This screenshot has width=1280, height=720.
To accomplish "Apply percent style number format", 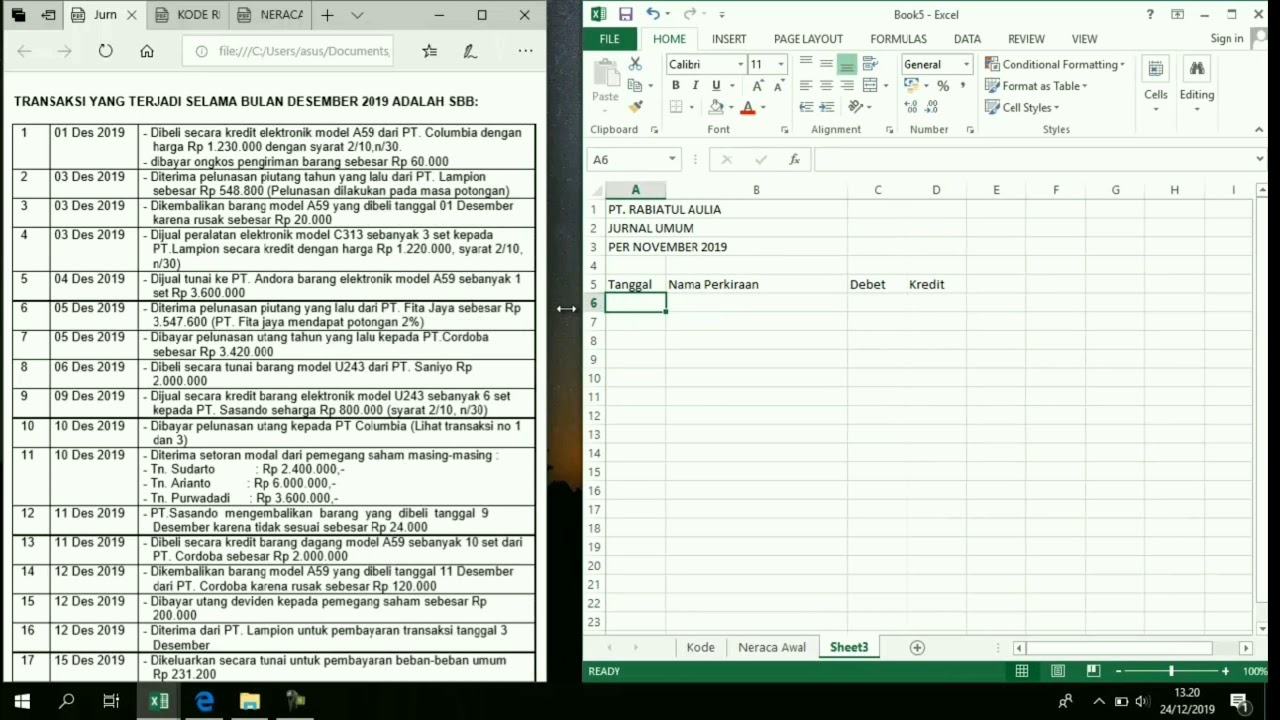I will 943,86.
